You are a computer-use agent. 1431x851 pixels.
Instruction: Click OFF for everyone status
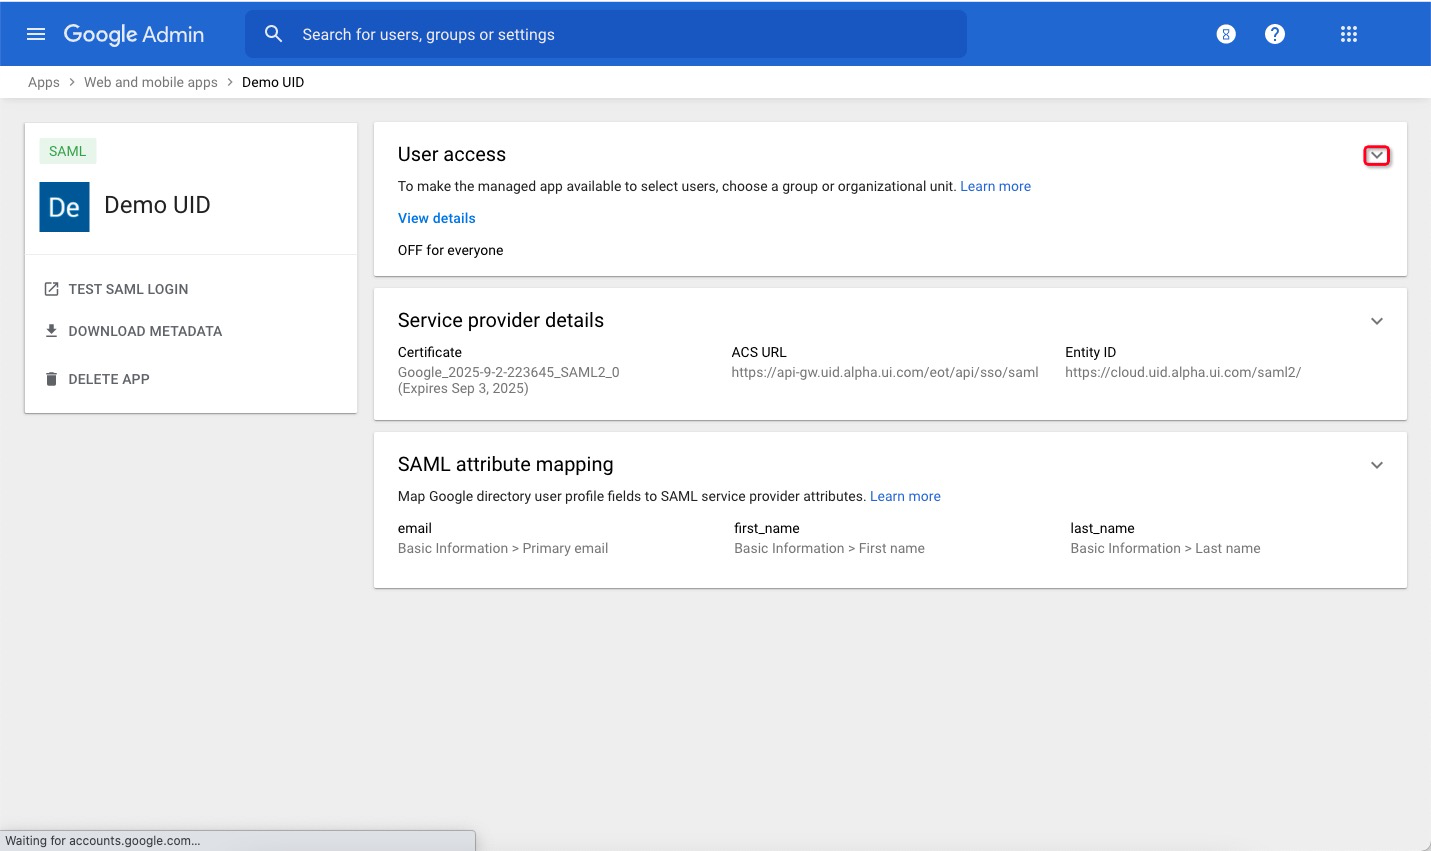pyautogui.click(x=451, y=250)
